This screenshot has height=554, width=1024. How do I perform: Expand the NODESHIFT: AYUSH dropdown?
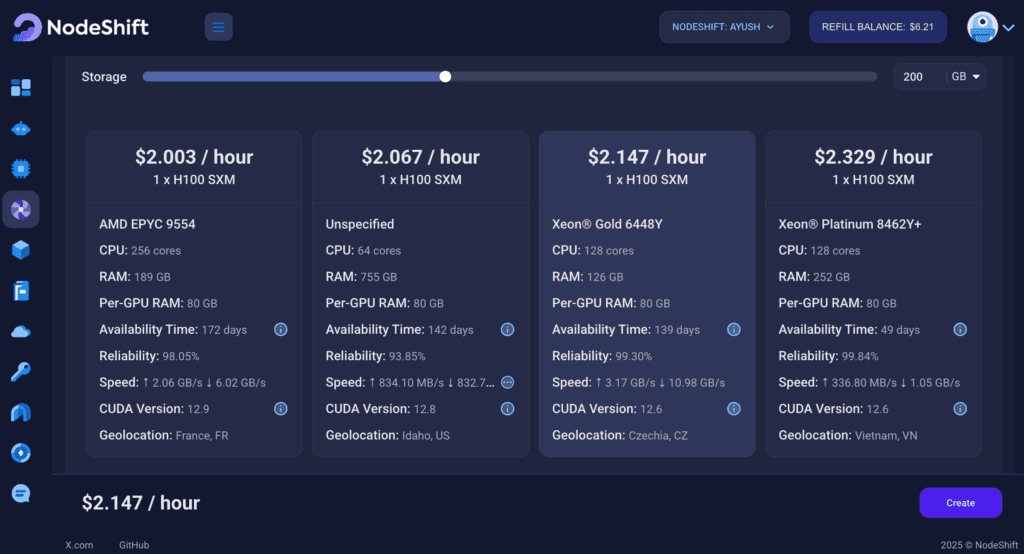(x=724, y=27)
